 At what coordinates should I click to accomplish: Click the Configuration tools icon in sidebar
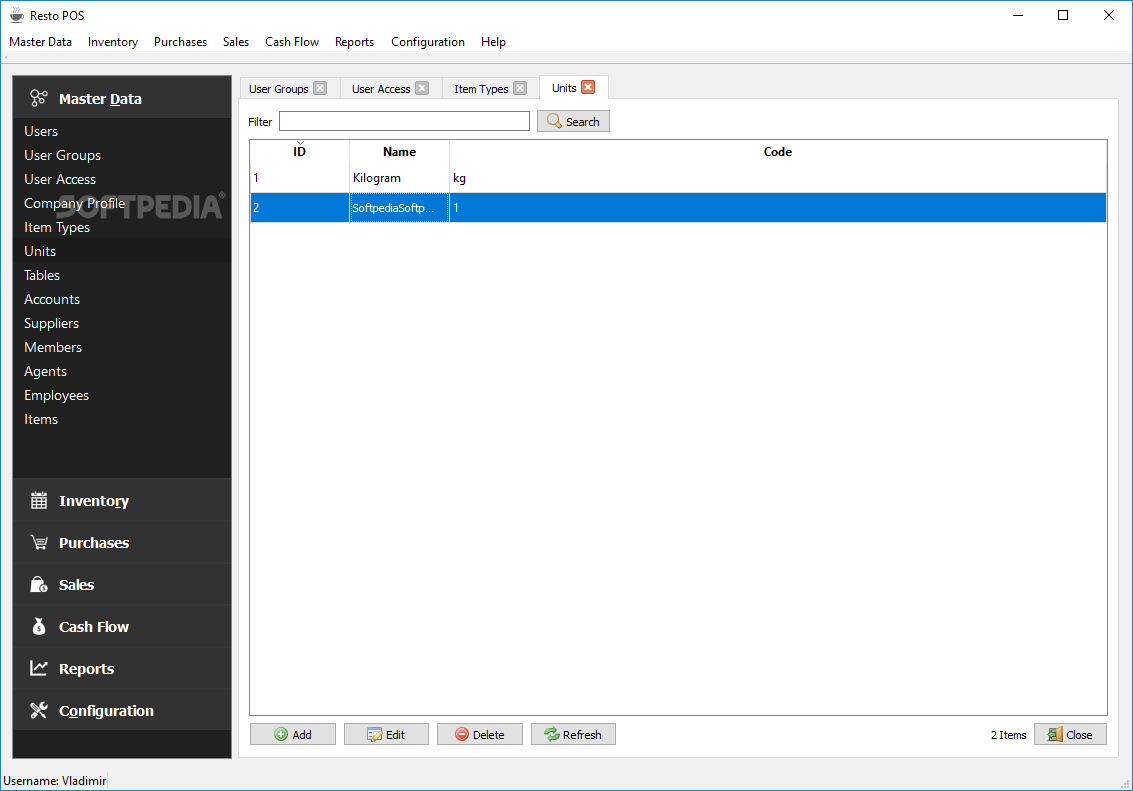pyautogui.click(x=39, y=710)
